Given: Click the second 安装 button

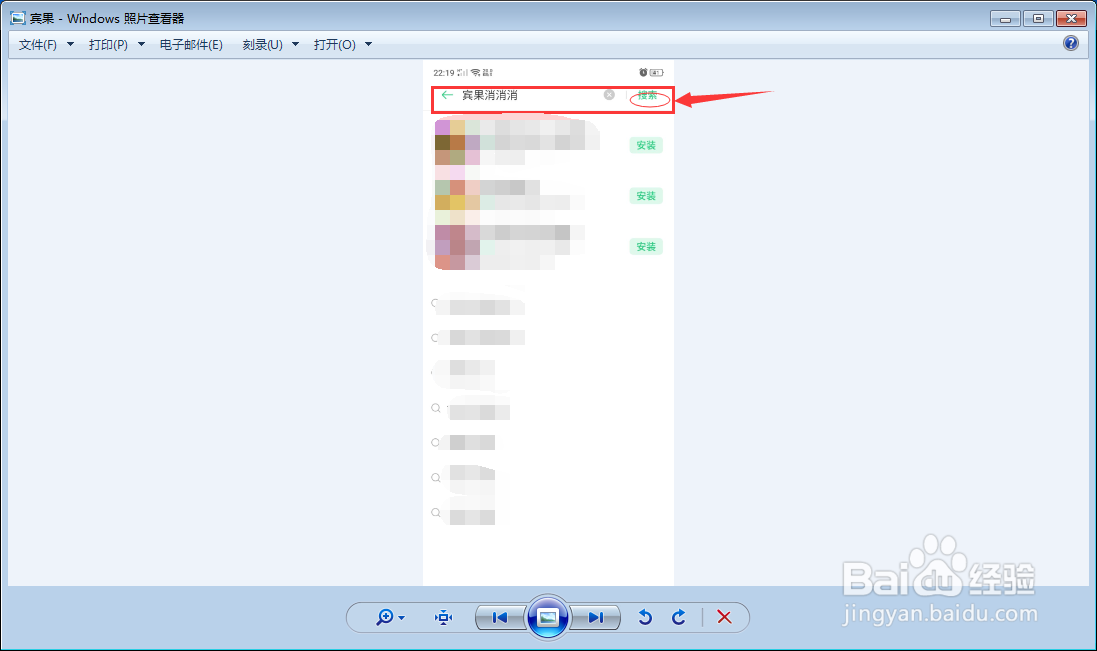Looking at the screenshot, I should (x=646, y=196).
